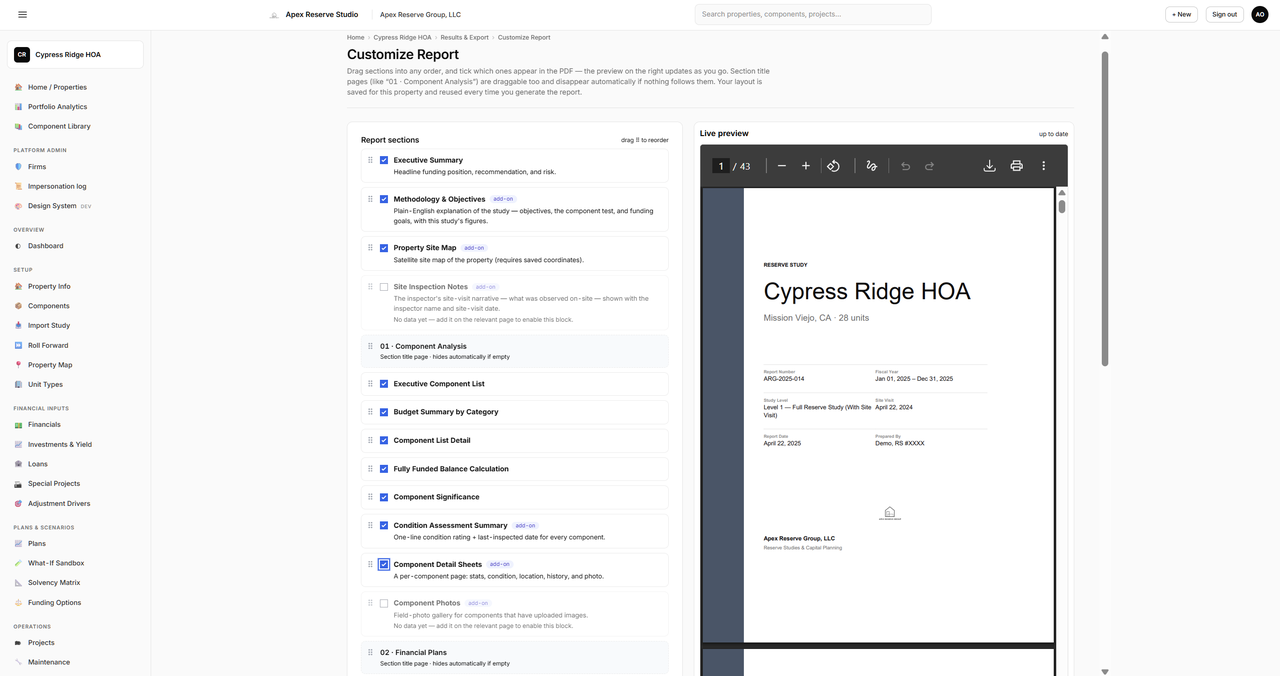Go to Home breadcrumb link
1280x676 pixels.
355,37
